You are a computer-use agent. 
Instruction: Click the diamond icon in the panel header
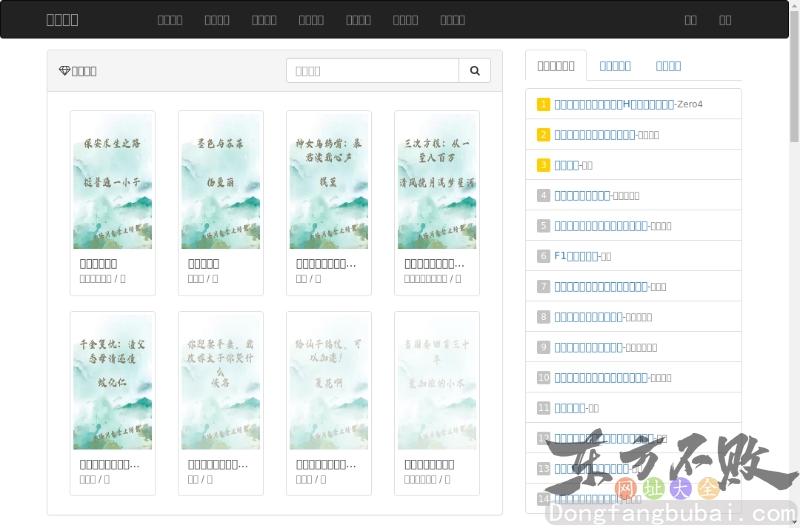65,71
